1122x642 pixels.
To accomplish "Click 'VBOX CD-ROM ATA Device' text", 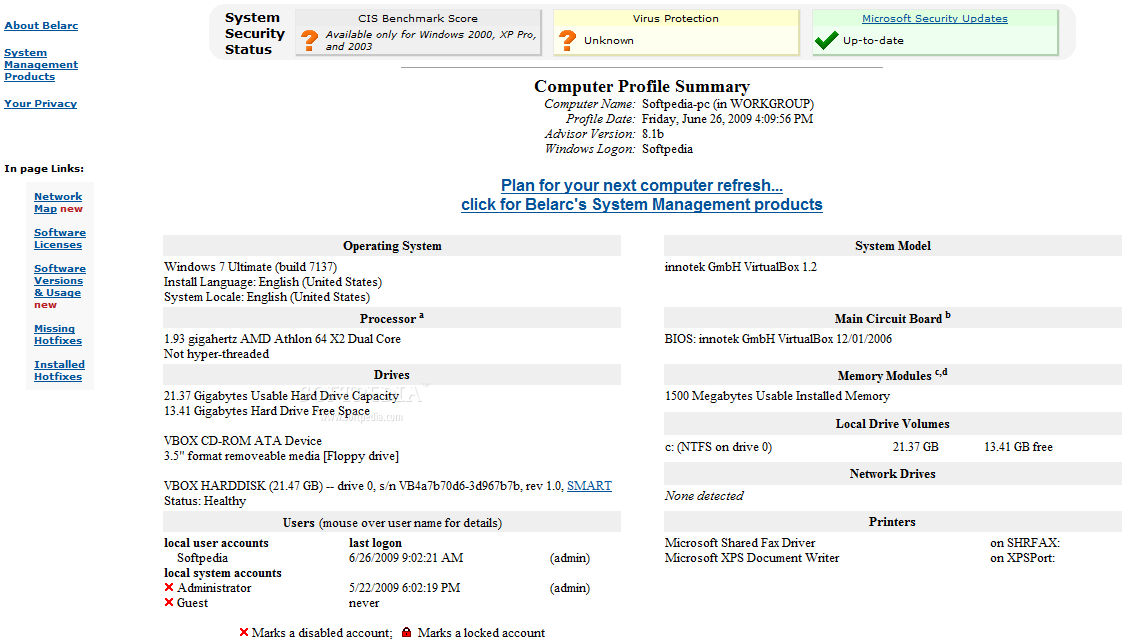I will click(243, 441).
